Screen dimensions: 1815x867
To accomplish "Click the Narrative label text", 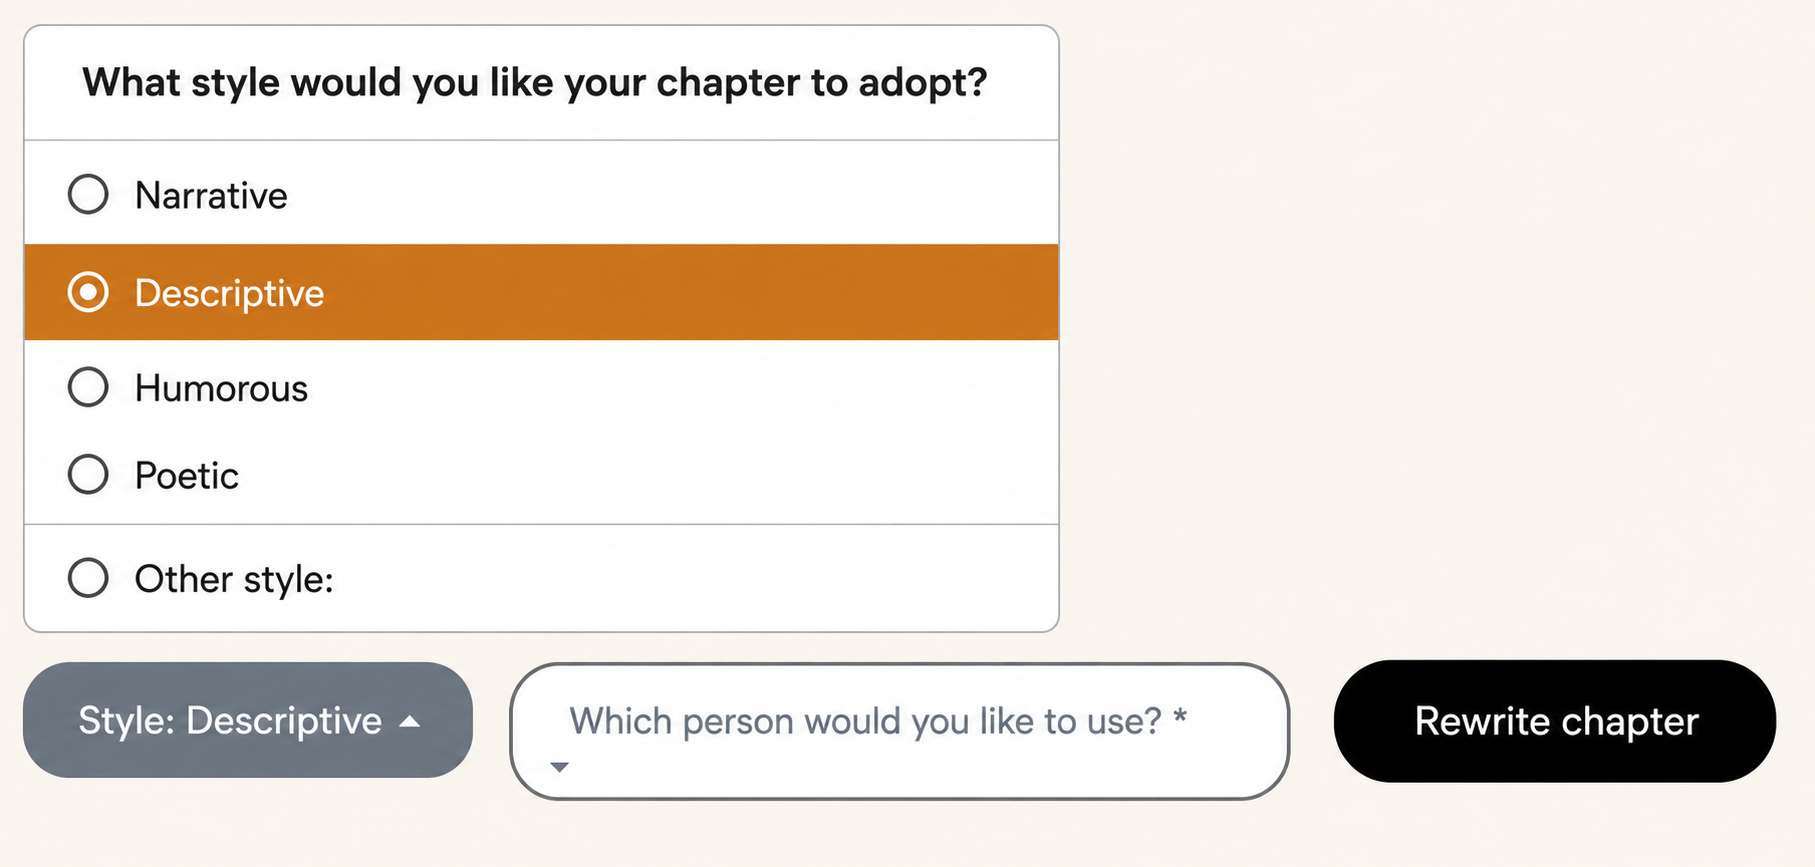I will (211, 195).
